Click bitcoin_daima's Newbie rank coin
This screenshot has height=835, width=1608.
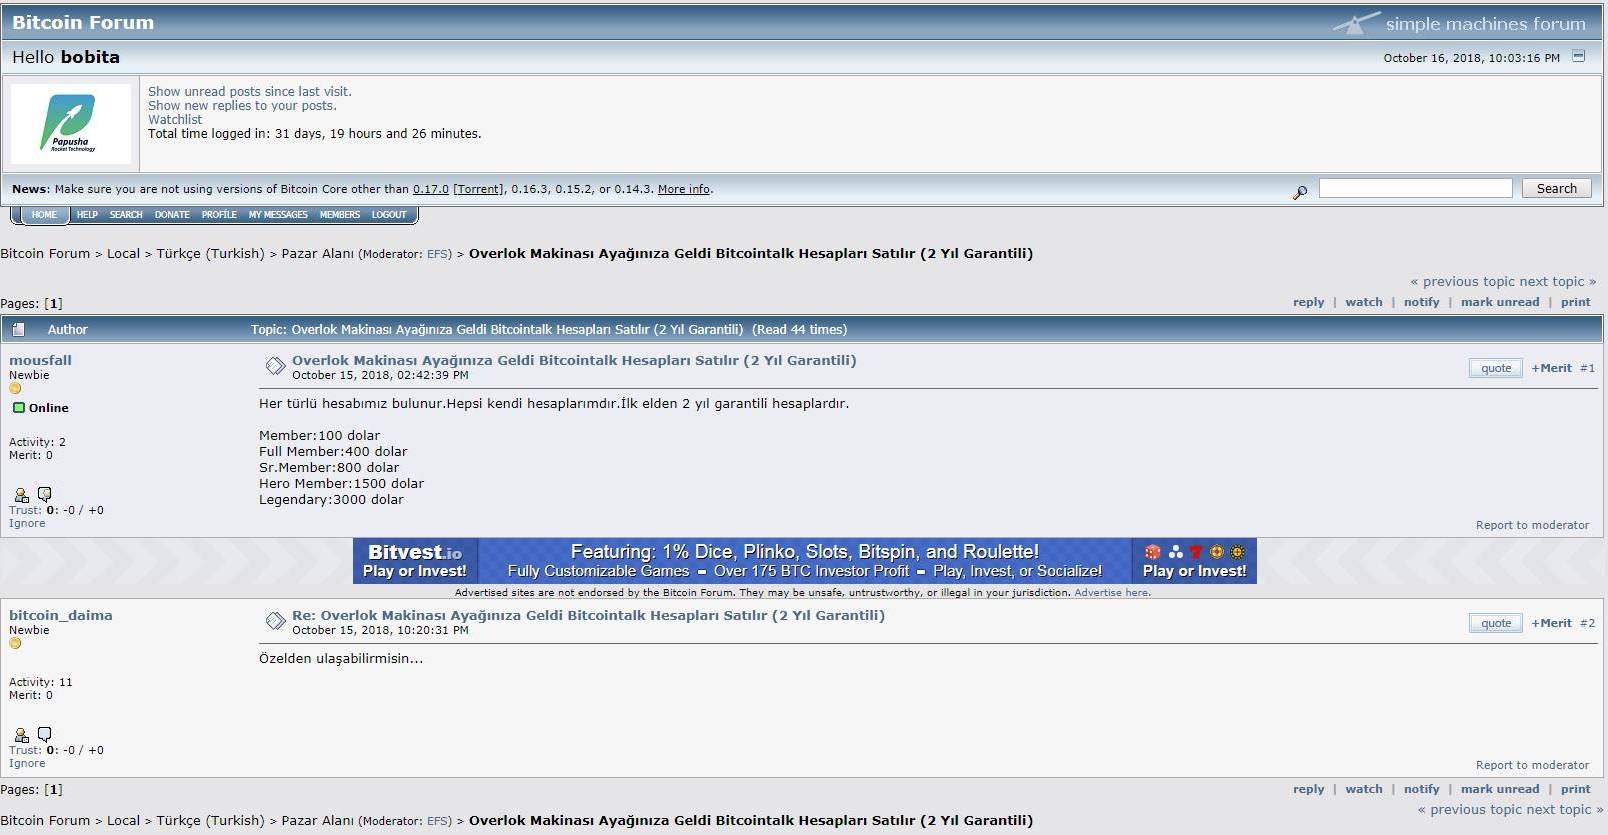pos(15,643)
